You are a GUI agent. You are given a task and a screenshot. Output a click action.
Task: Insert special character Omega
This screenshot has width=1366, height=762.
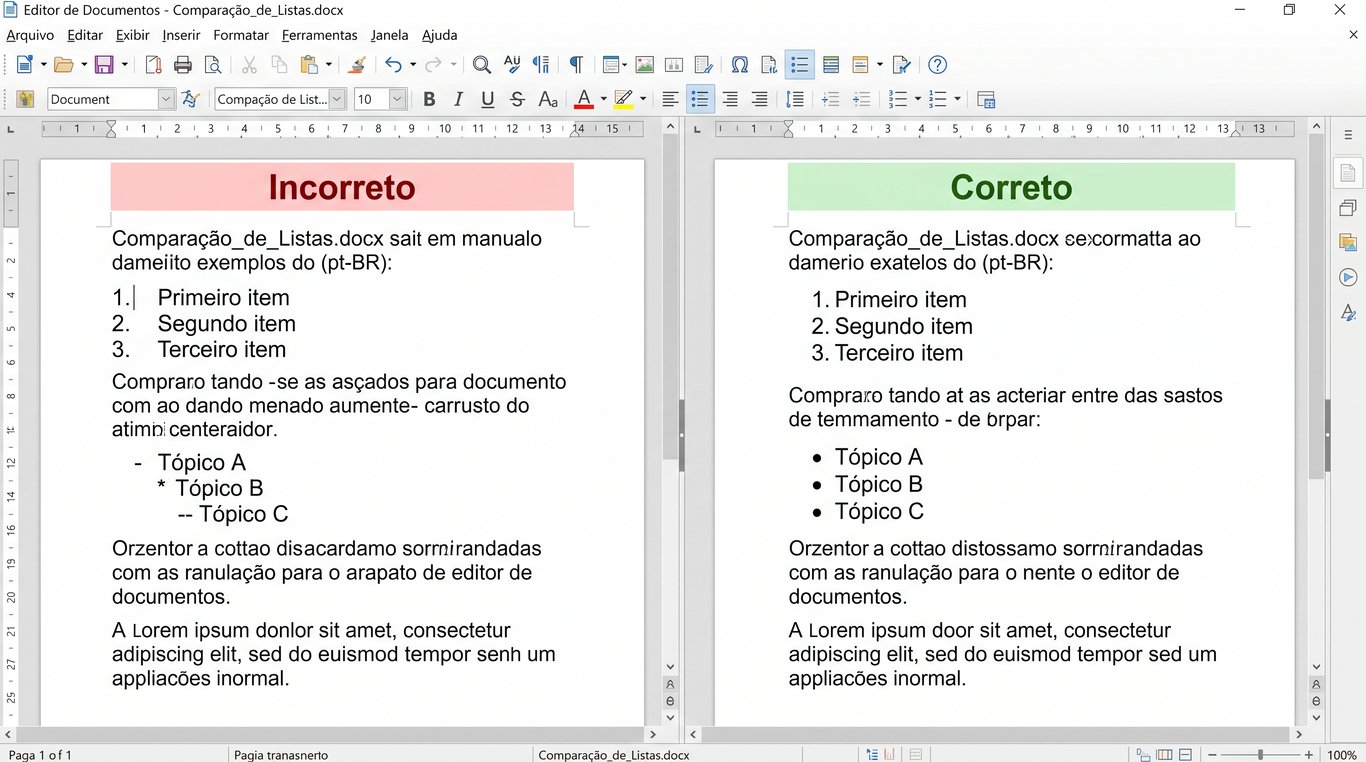[740, 65]
